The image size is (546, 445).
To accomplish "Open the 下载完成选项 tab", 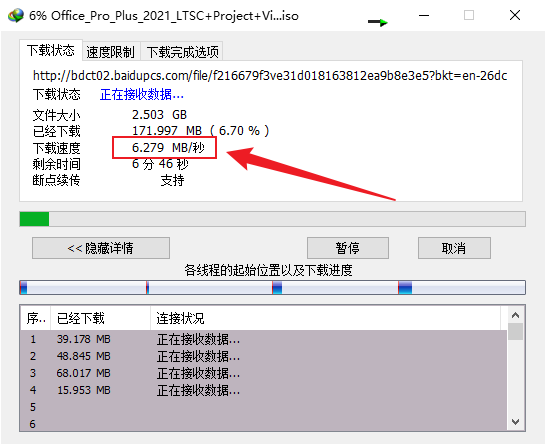I will point(182,52).
